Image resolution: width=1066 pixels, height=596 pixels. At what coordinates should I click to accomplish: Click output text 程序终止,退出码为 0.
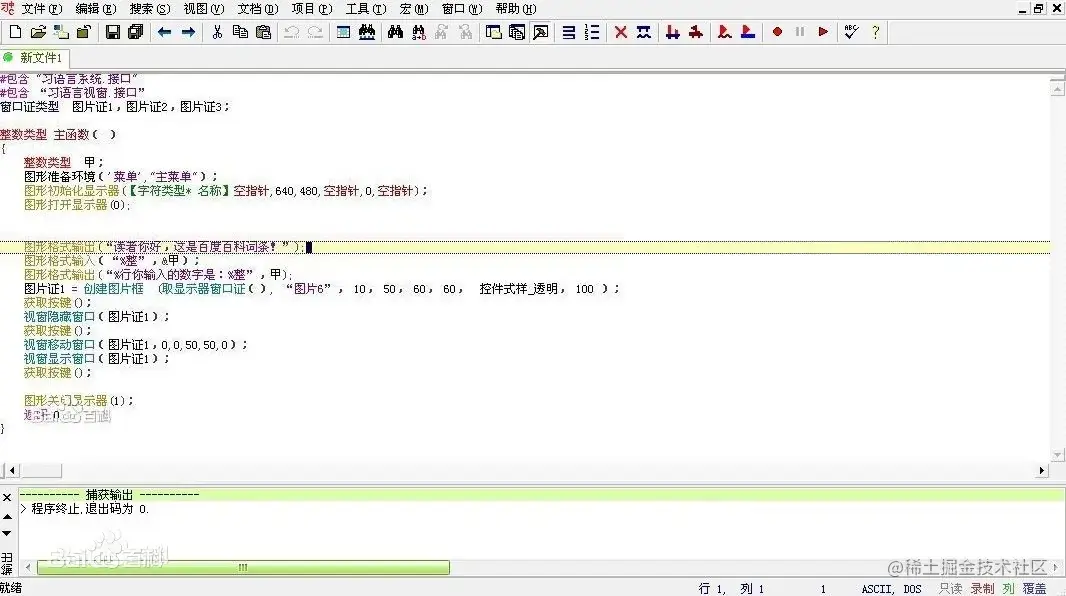coord(90,508)
